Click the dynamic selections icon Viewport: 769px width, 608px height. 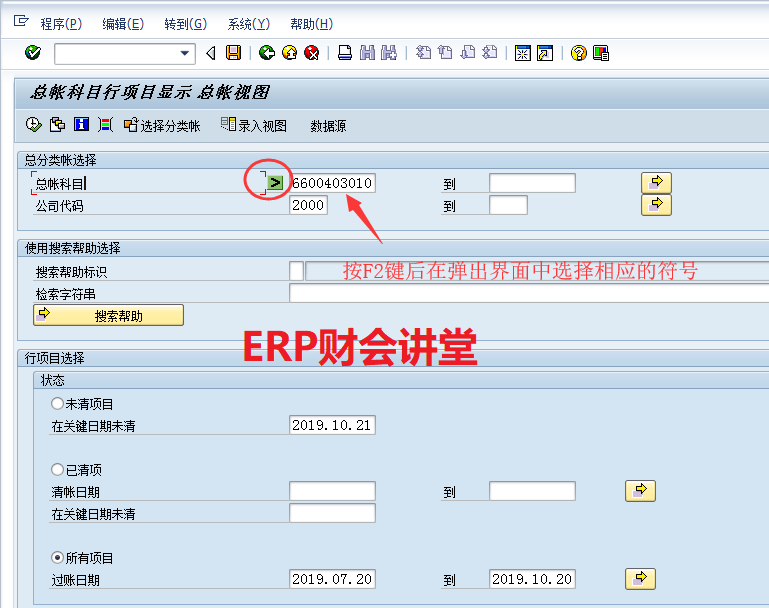tap(105, 125)
